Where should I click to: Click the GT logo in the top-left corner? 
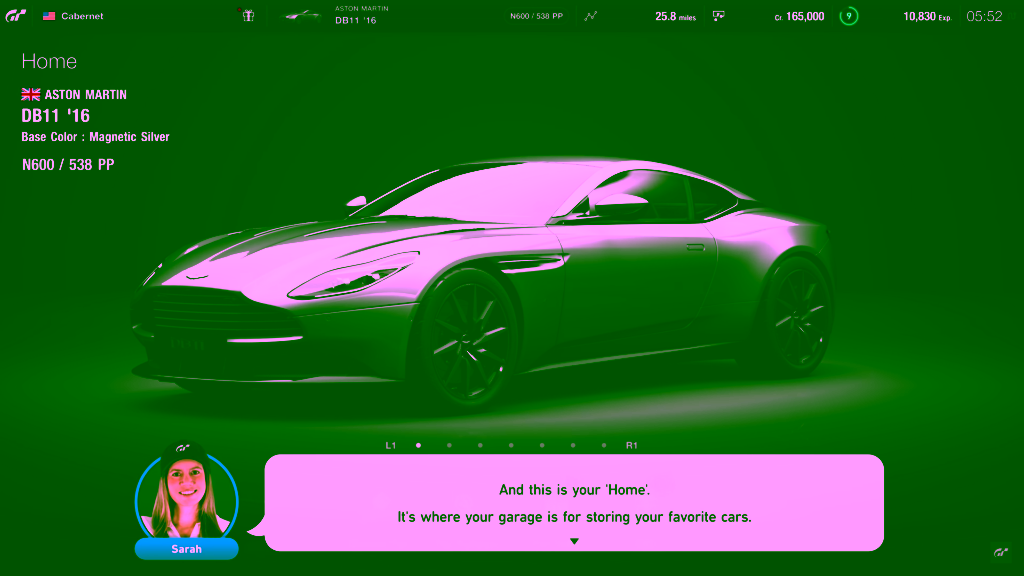click(14, 15)
